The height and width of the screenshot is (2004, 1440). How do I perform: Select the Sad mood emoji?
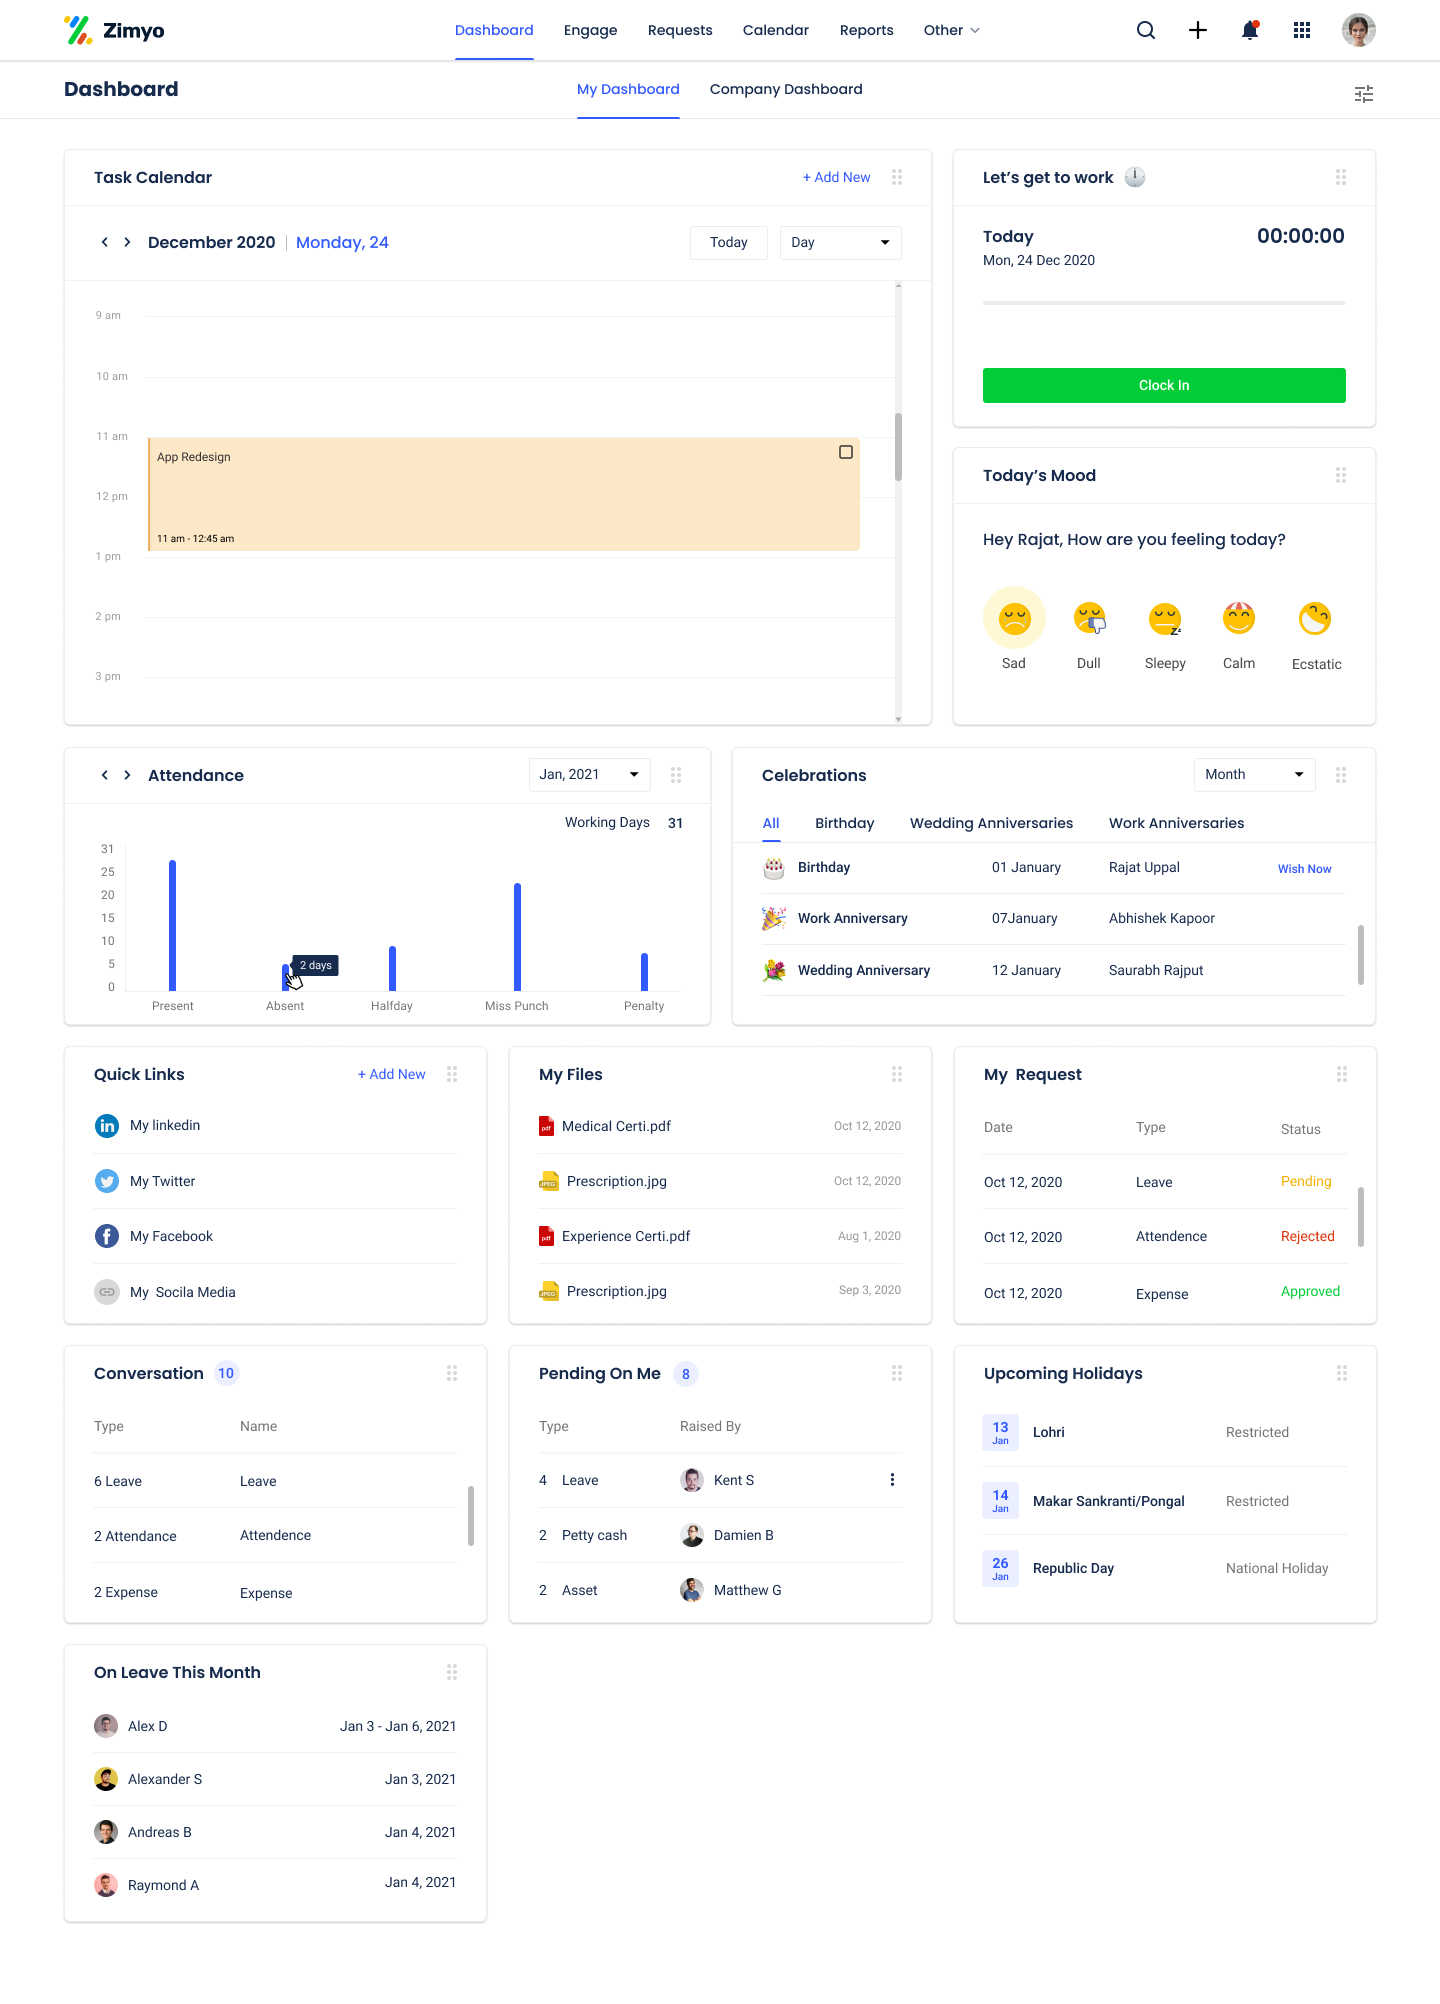[1014, 618]
